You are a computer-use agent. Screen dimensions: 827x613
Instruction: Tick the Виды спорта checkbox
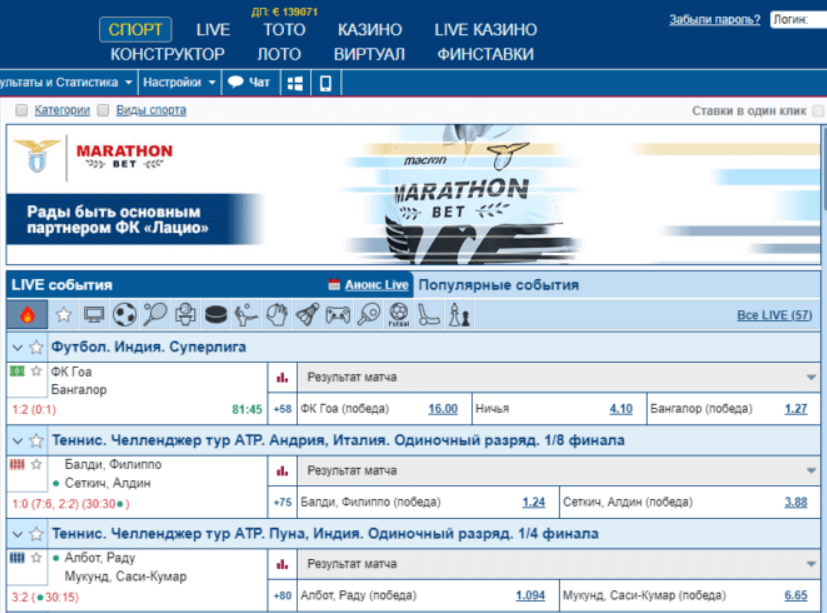[x=103, y=110]
